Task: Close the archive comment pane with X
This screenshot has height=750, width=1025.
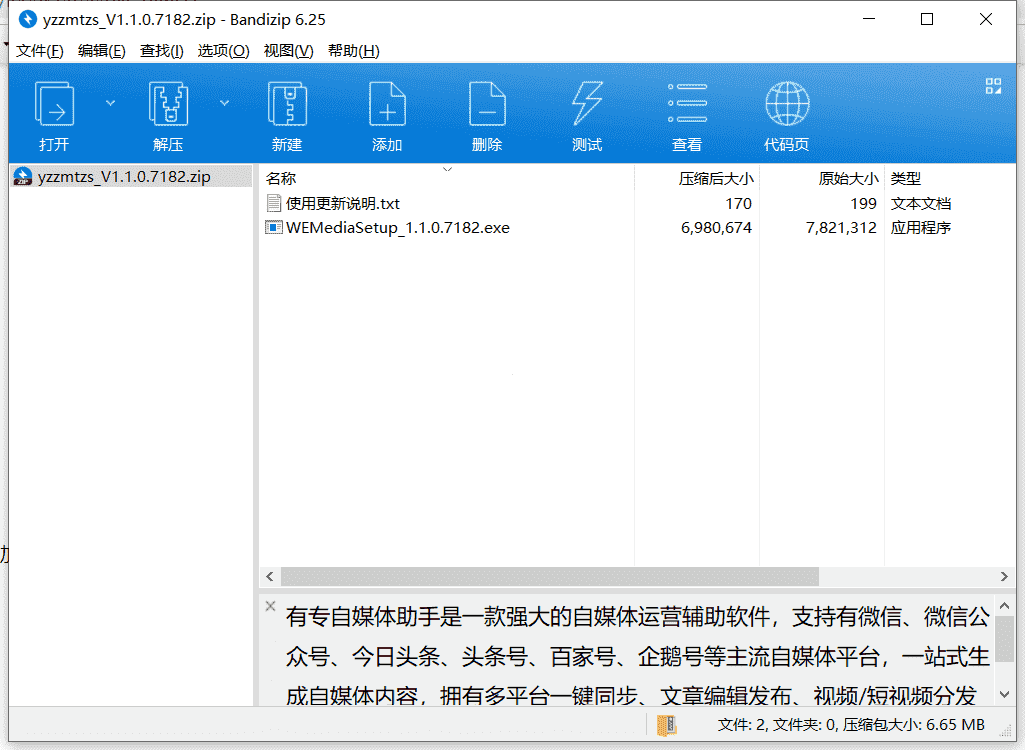Action: pyautogui.click(x=271, y=606)
